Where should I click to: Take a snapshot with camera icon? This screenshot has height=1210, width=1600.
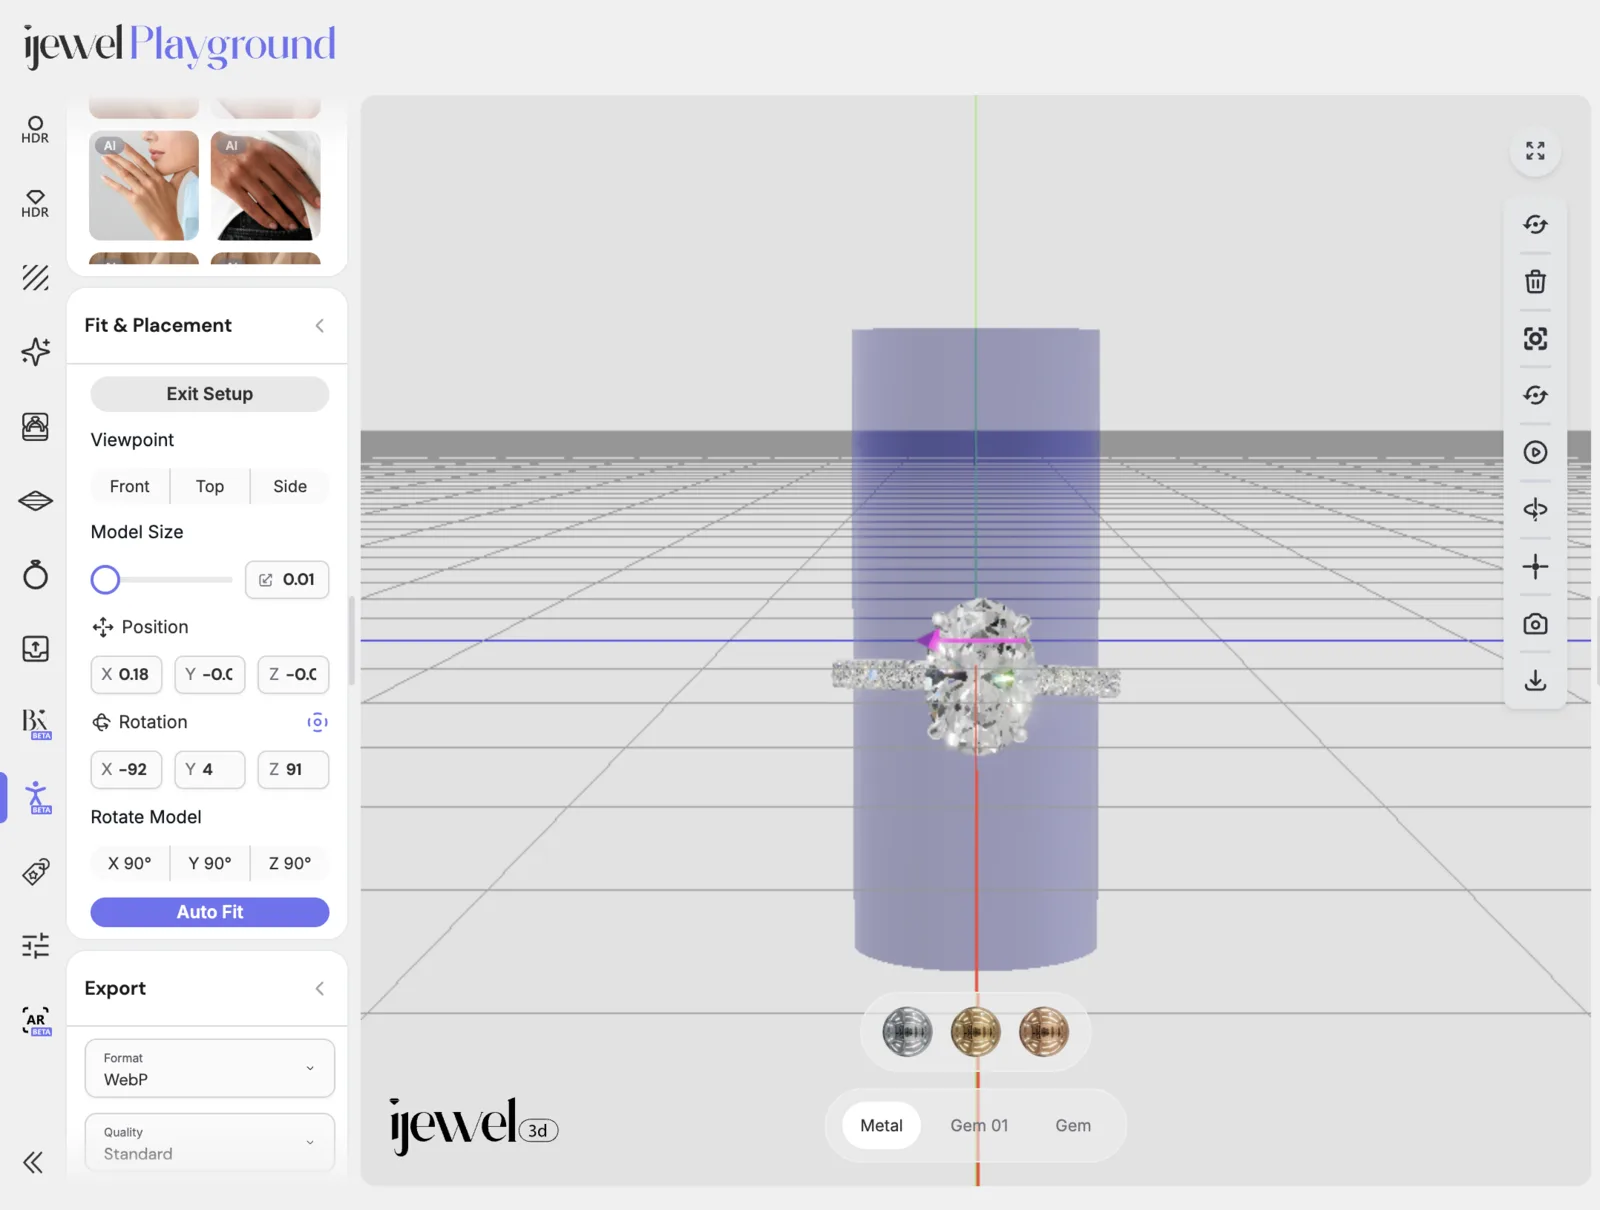click(1535, 624)
